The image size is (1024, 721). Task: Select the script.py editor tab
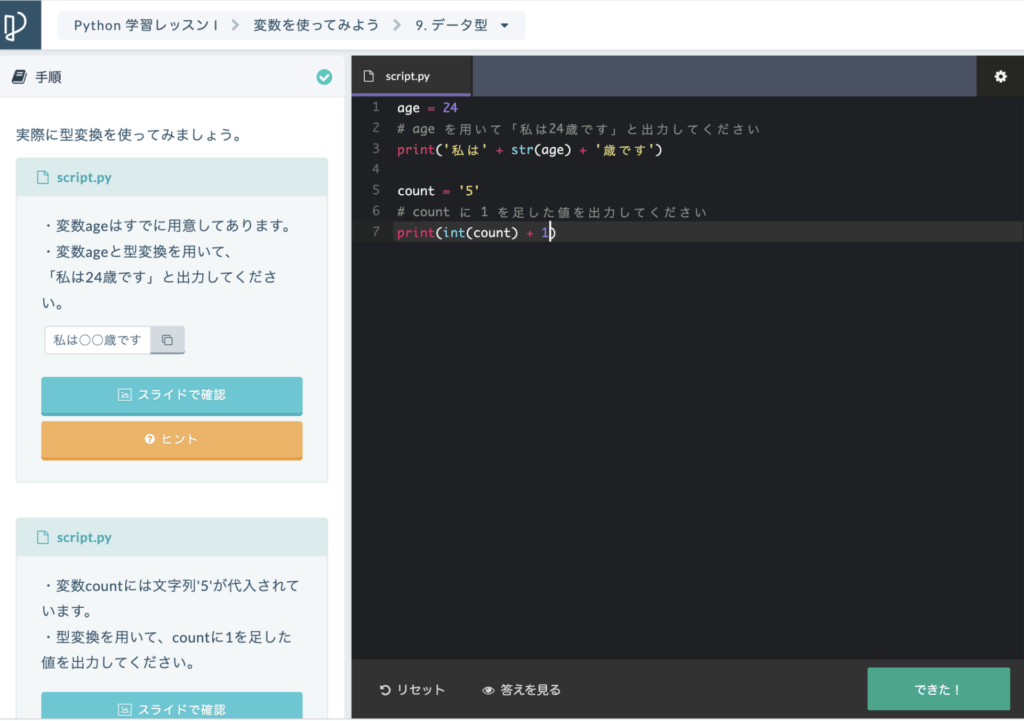coord(410,76)
